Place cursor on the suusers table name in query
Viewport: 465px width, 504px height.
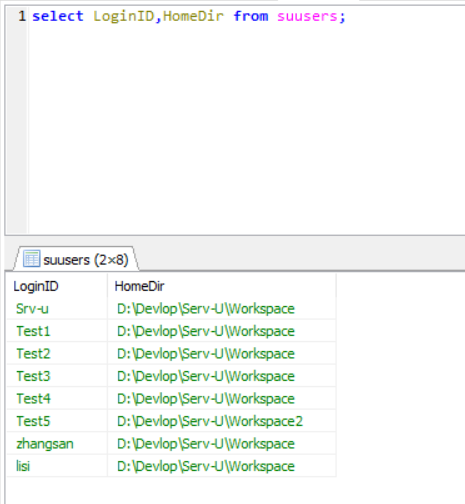(307, 16)
